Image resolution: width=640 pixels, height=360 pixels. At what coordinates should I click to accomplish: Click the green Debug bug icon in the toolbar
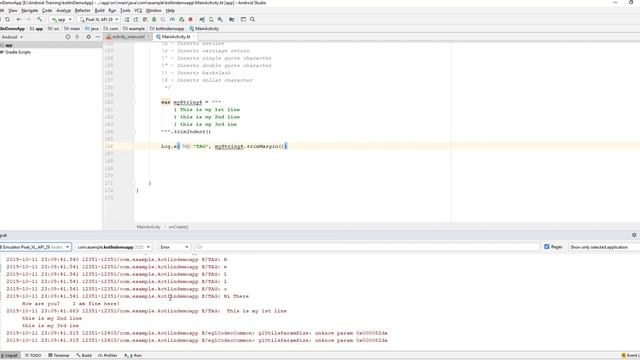154,19
